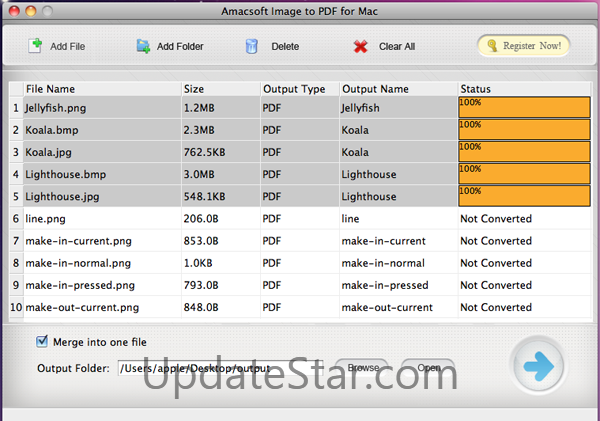Click row number 6 in the table
Viewport: 600px width, 421px height.
[x=16, y=219]
